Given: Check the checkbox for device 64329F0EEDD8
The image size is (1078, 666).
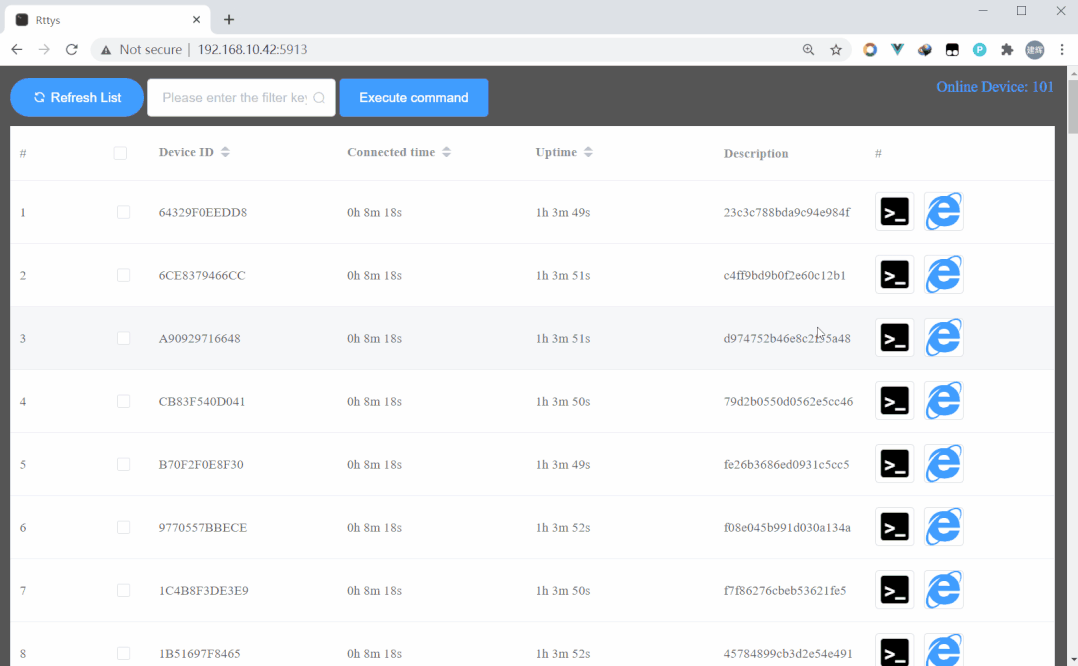Looking at the screenshot, I should pos(123,211).
